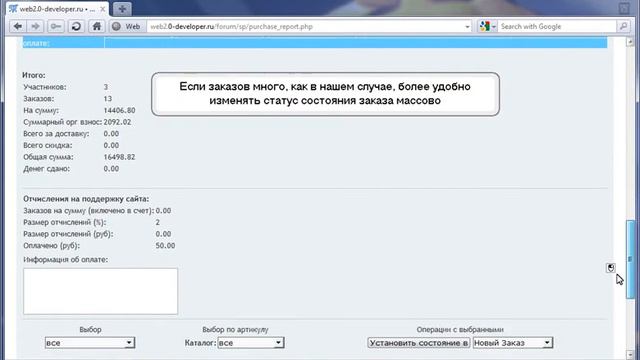Click the scrollbar up arrow
The height and width of the screenshot is (360, 640).
click(x=630, y=42)
